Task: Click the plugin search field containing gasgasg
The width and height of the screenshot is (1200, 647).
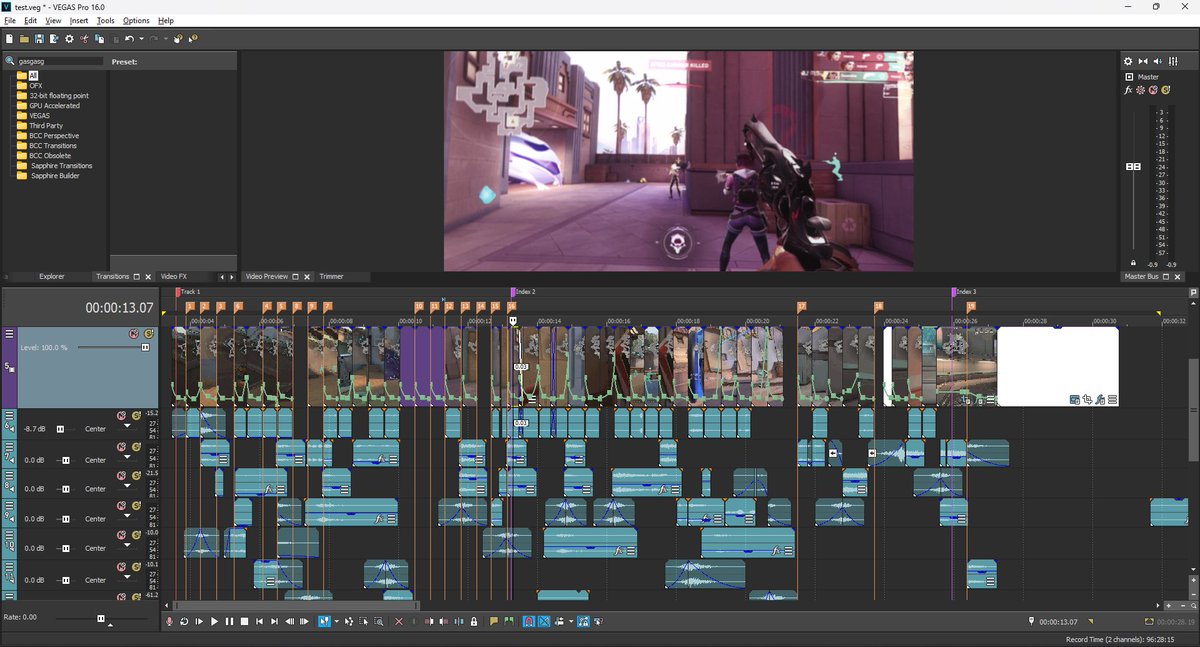Action: coord(60,61)
